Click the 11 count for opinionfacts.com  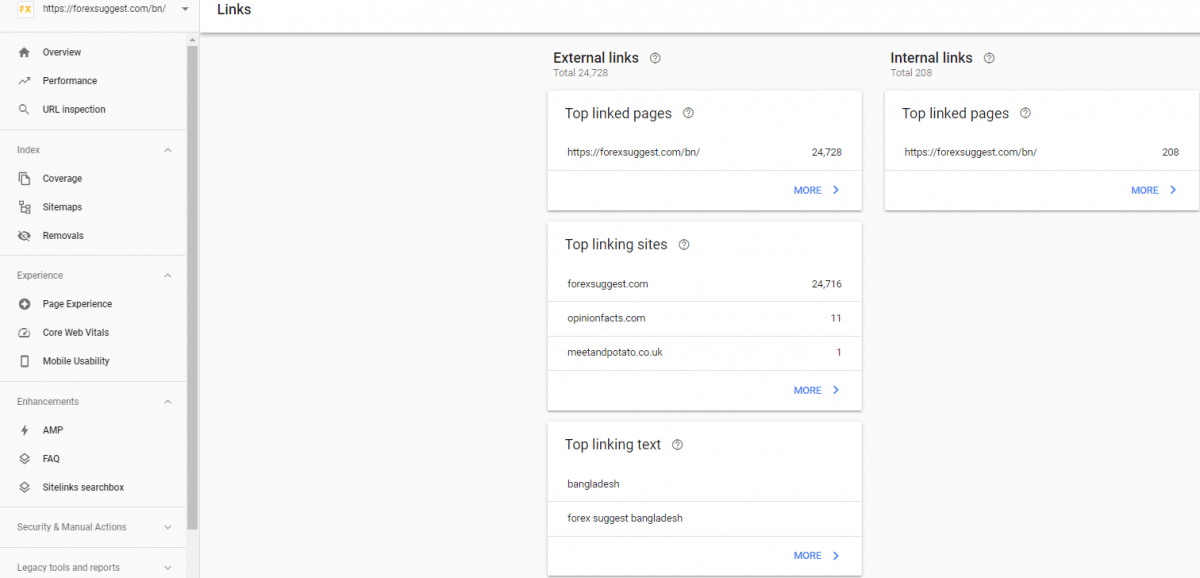tap(836, 318)
